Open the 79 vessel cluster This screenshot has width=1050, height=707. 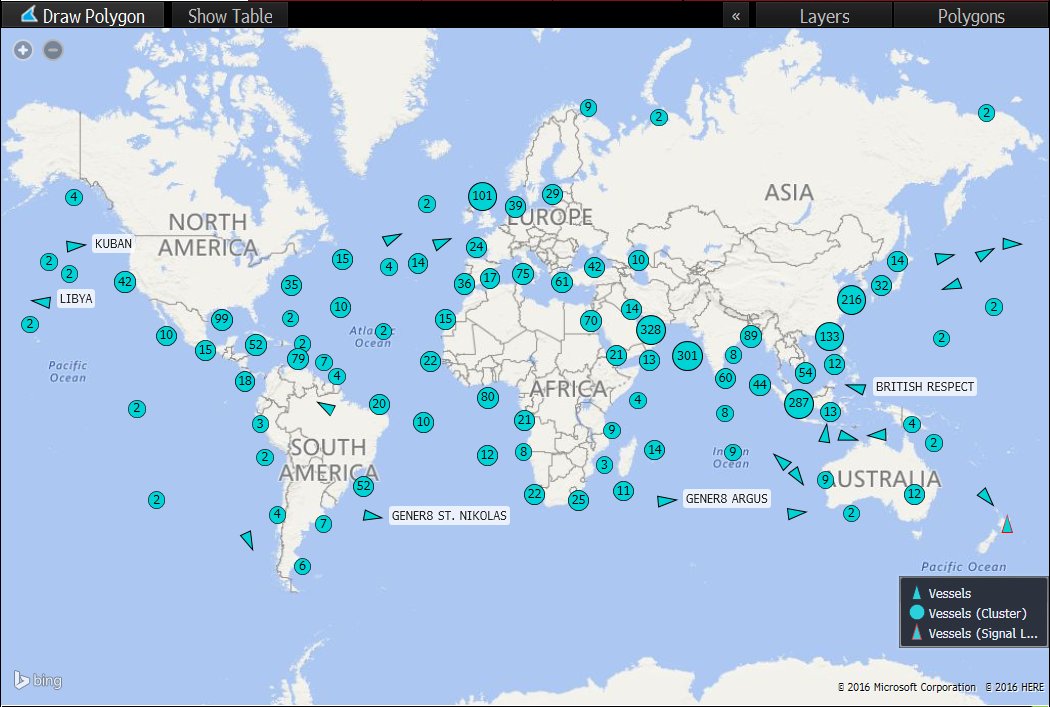click(298, 359)
